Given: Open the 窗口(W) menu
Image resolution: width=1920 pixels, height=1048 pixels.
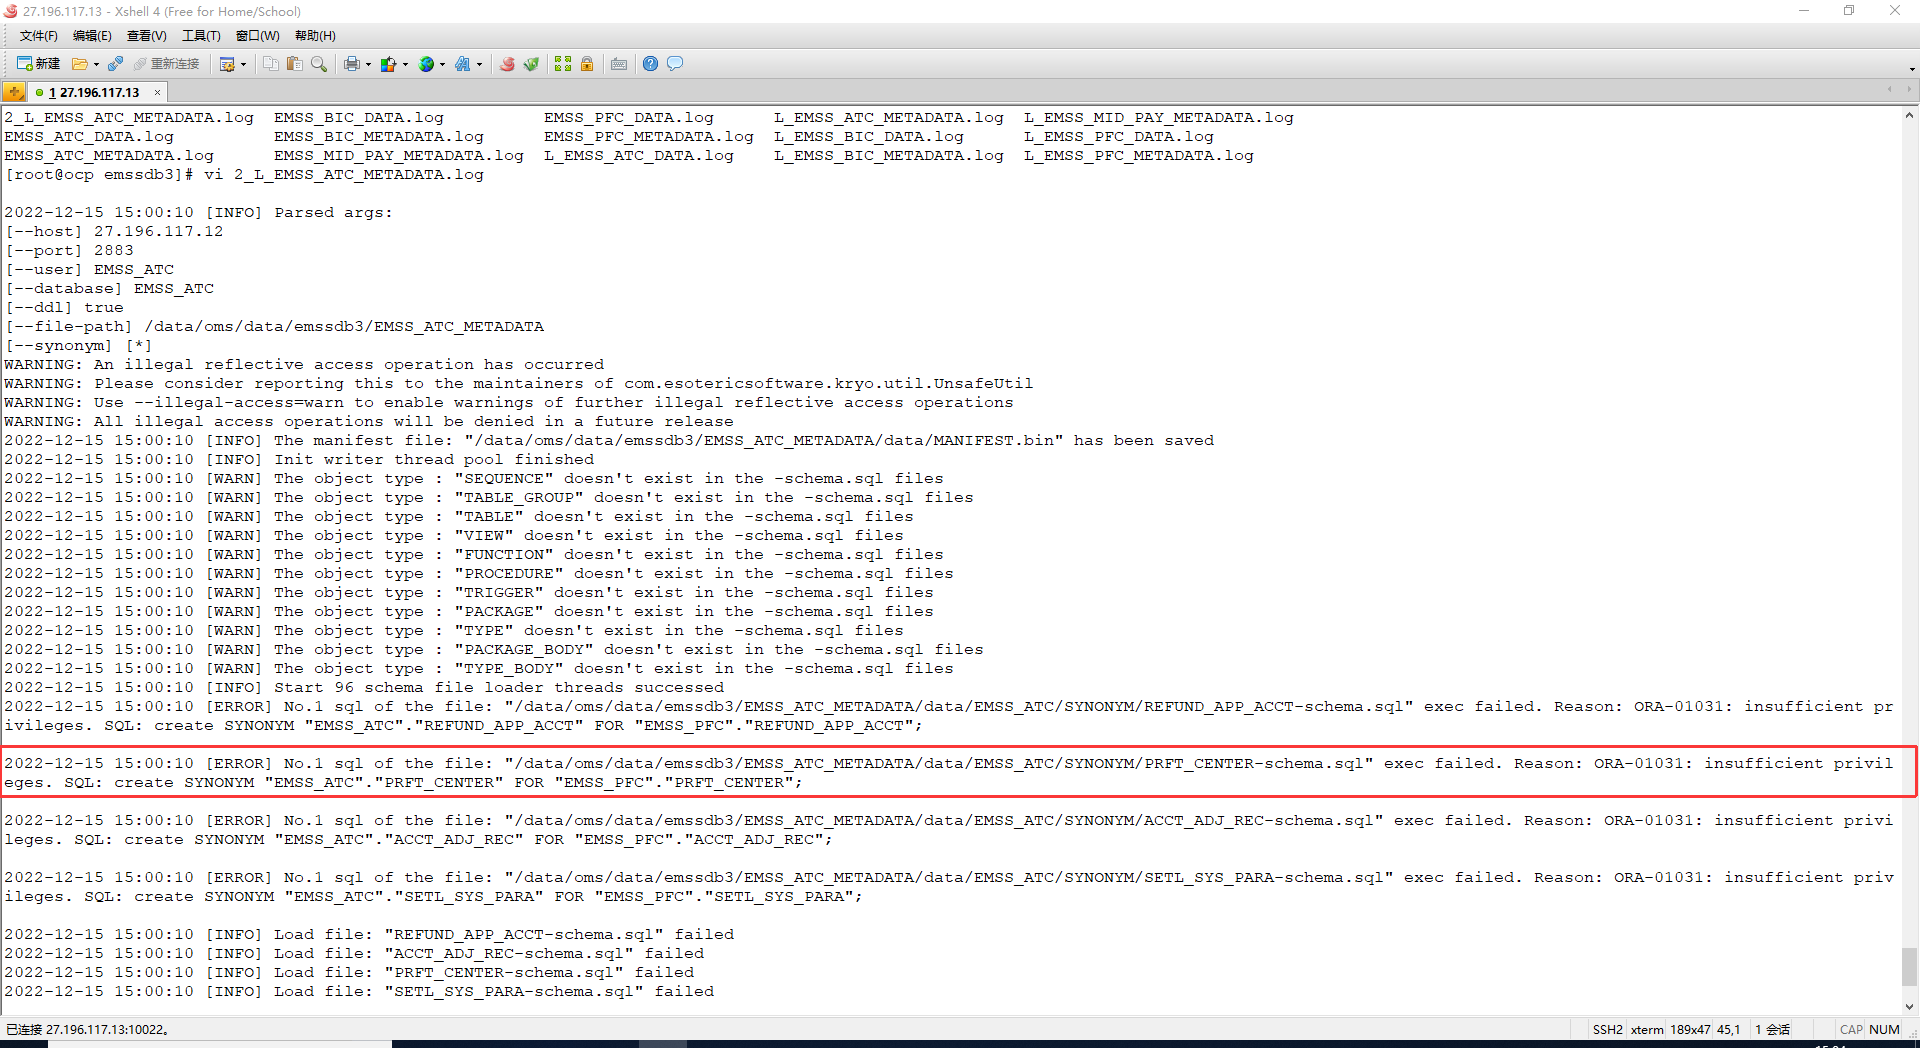Looking at the screenshot, I should [x=258, y=36].
